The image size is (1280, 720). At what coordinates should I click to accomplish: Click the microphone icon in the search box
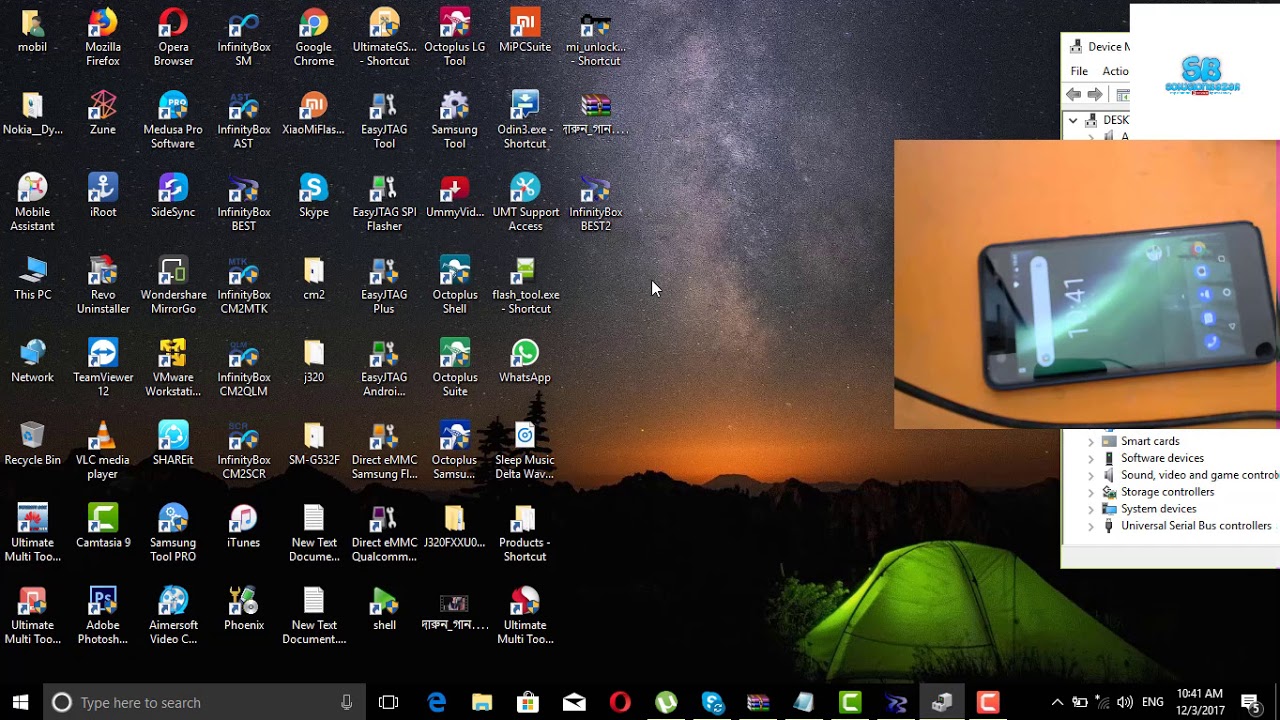tap(346, 702)
